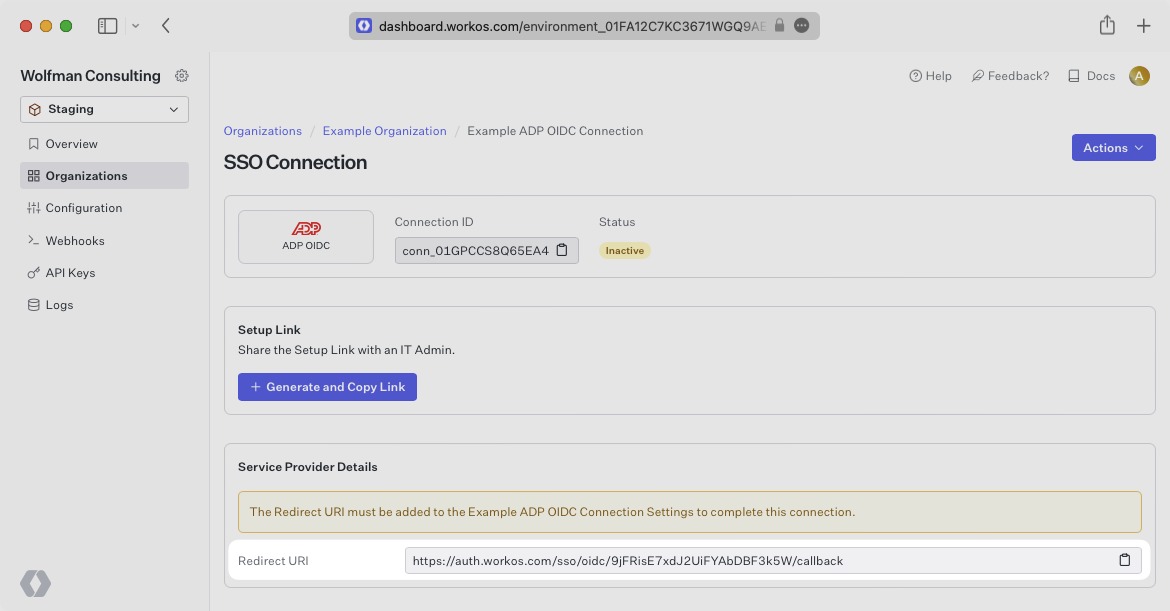Open the Actions dropdown menu
1170x611 pixels.
point(1113,147)
